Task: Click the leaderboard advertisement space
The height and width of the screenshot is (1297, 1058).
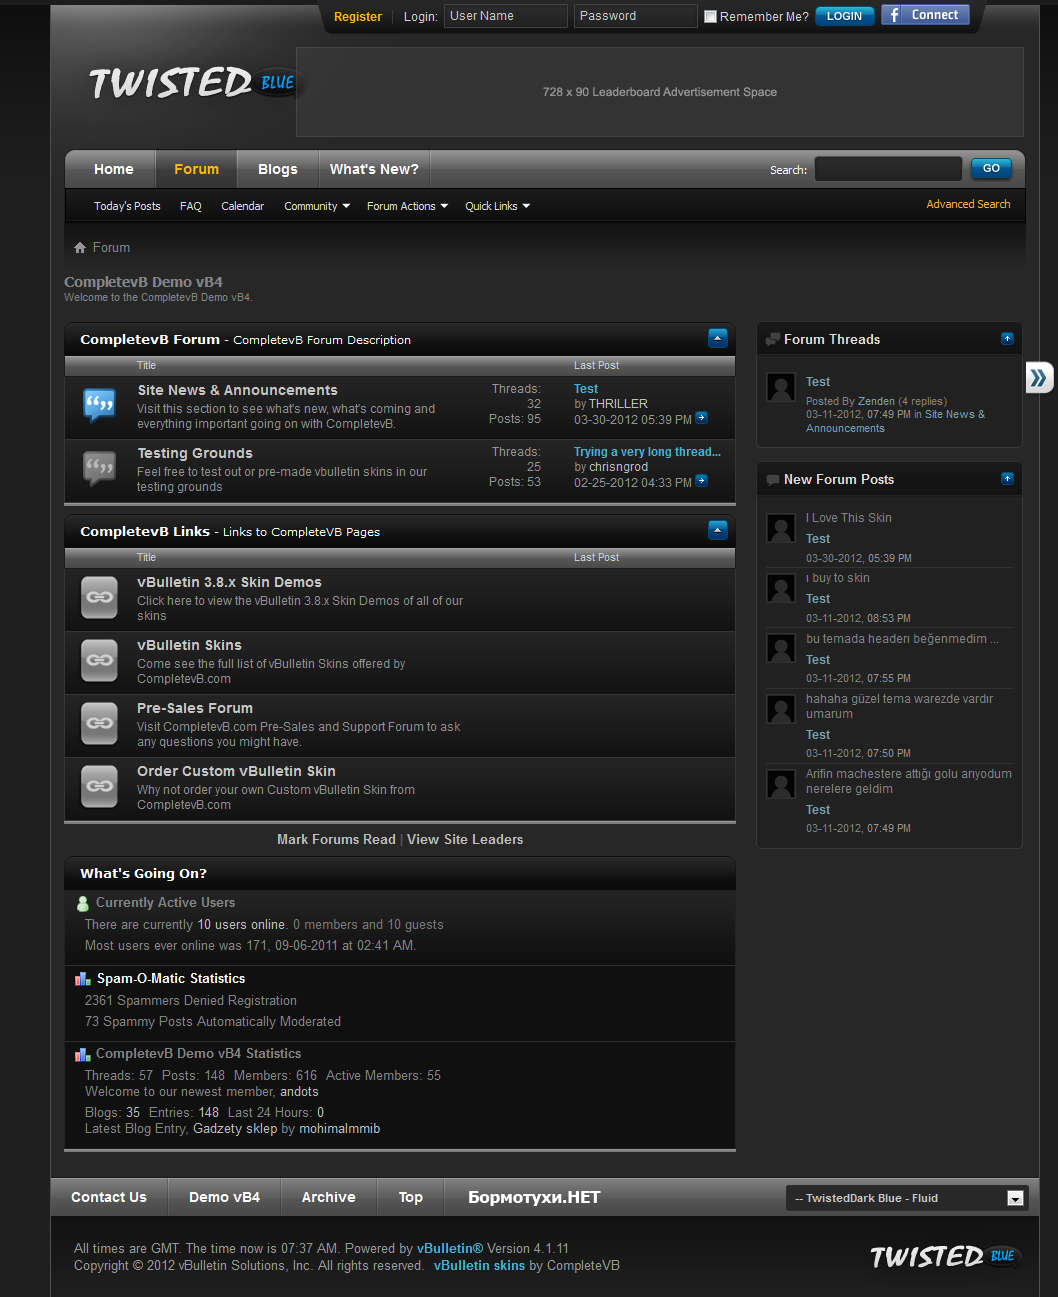Action: tap(660, 92)
